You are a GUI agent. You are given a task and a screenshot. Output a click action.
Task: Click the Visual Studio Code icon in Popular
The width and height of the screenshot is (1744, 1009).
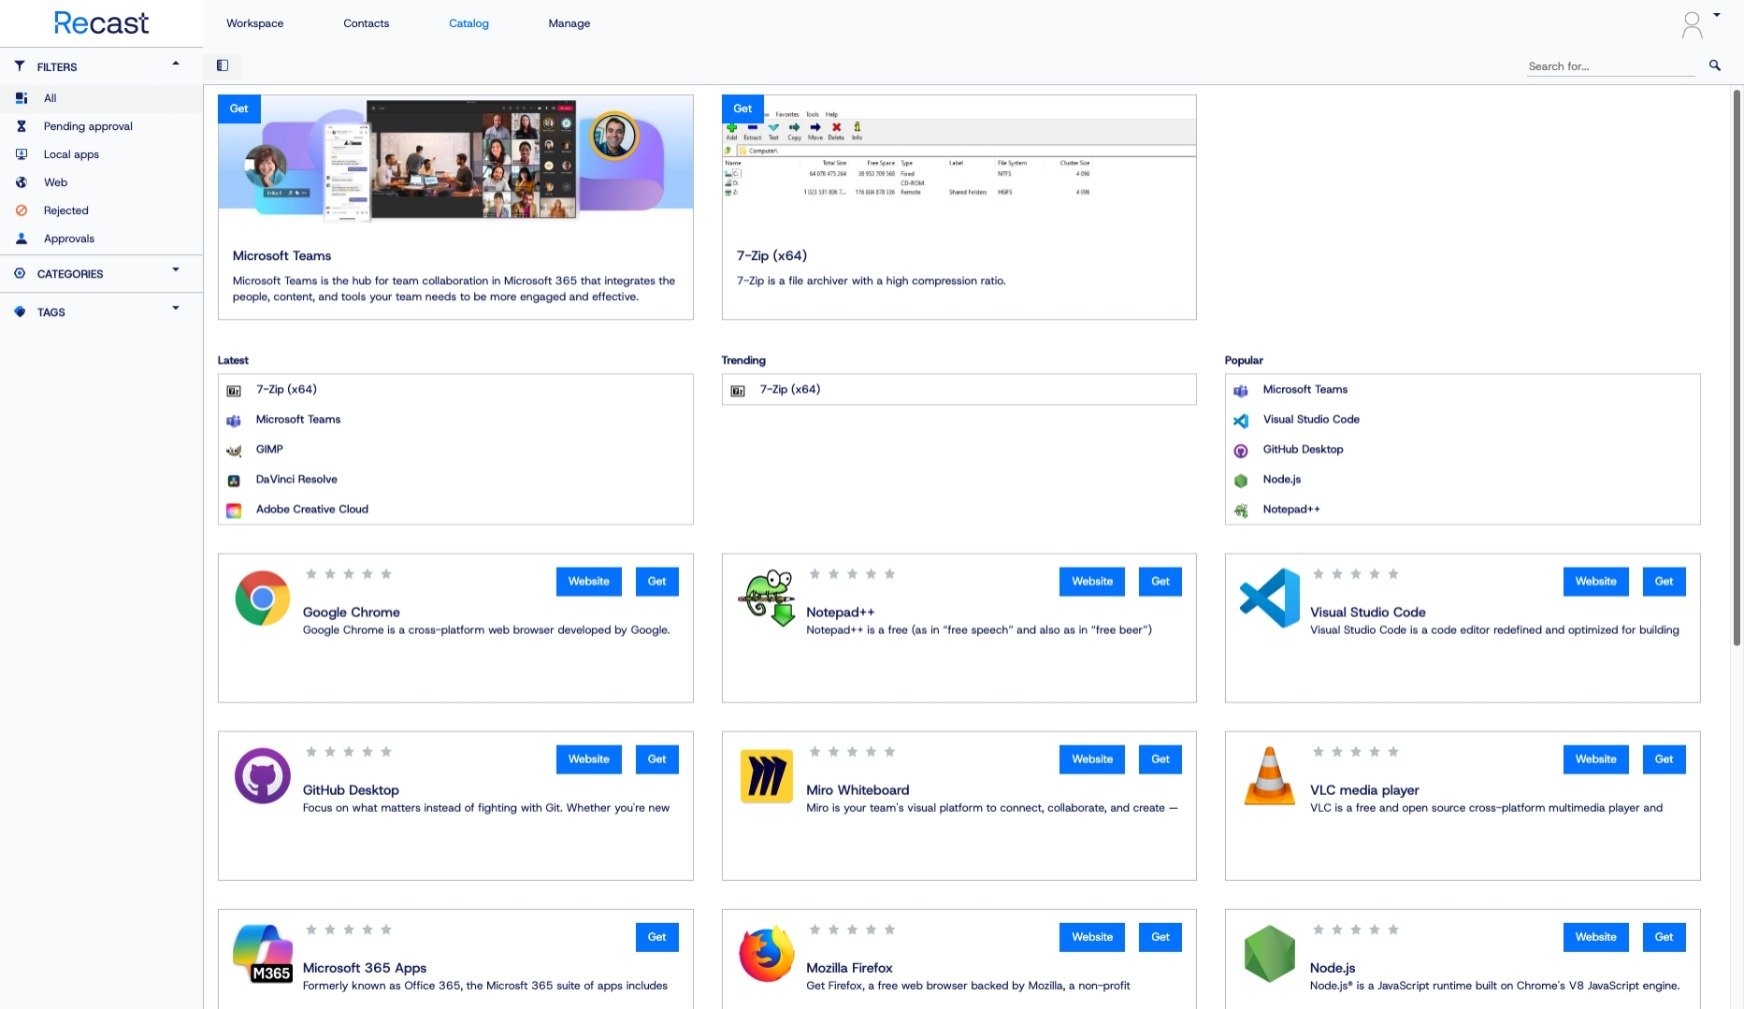[1241, 421]
